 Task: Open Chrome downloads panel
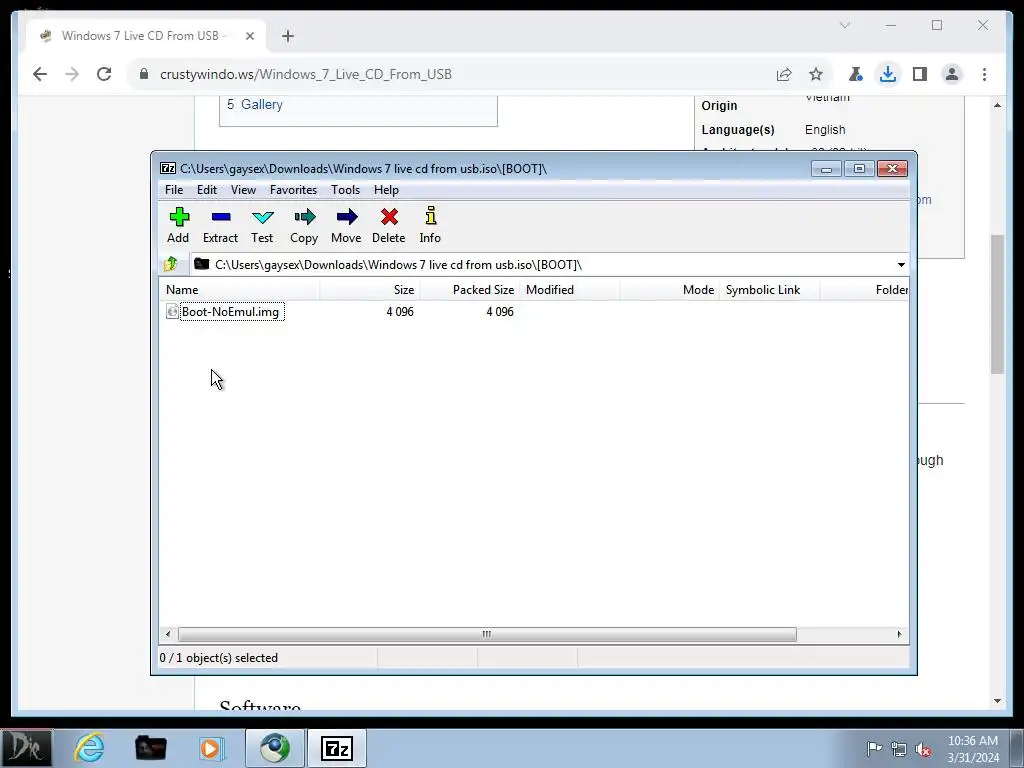click(888, 74)
